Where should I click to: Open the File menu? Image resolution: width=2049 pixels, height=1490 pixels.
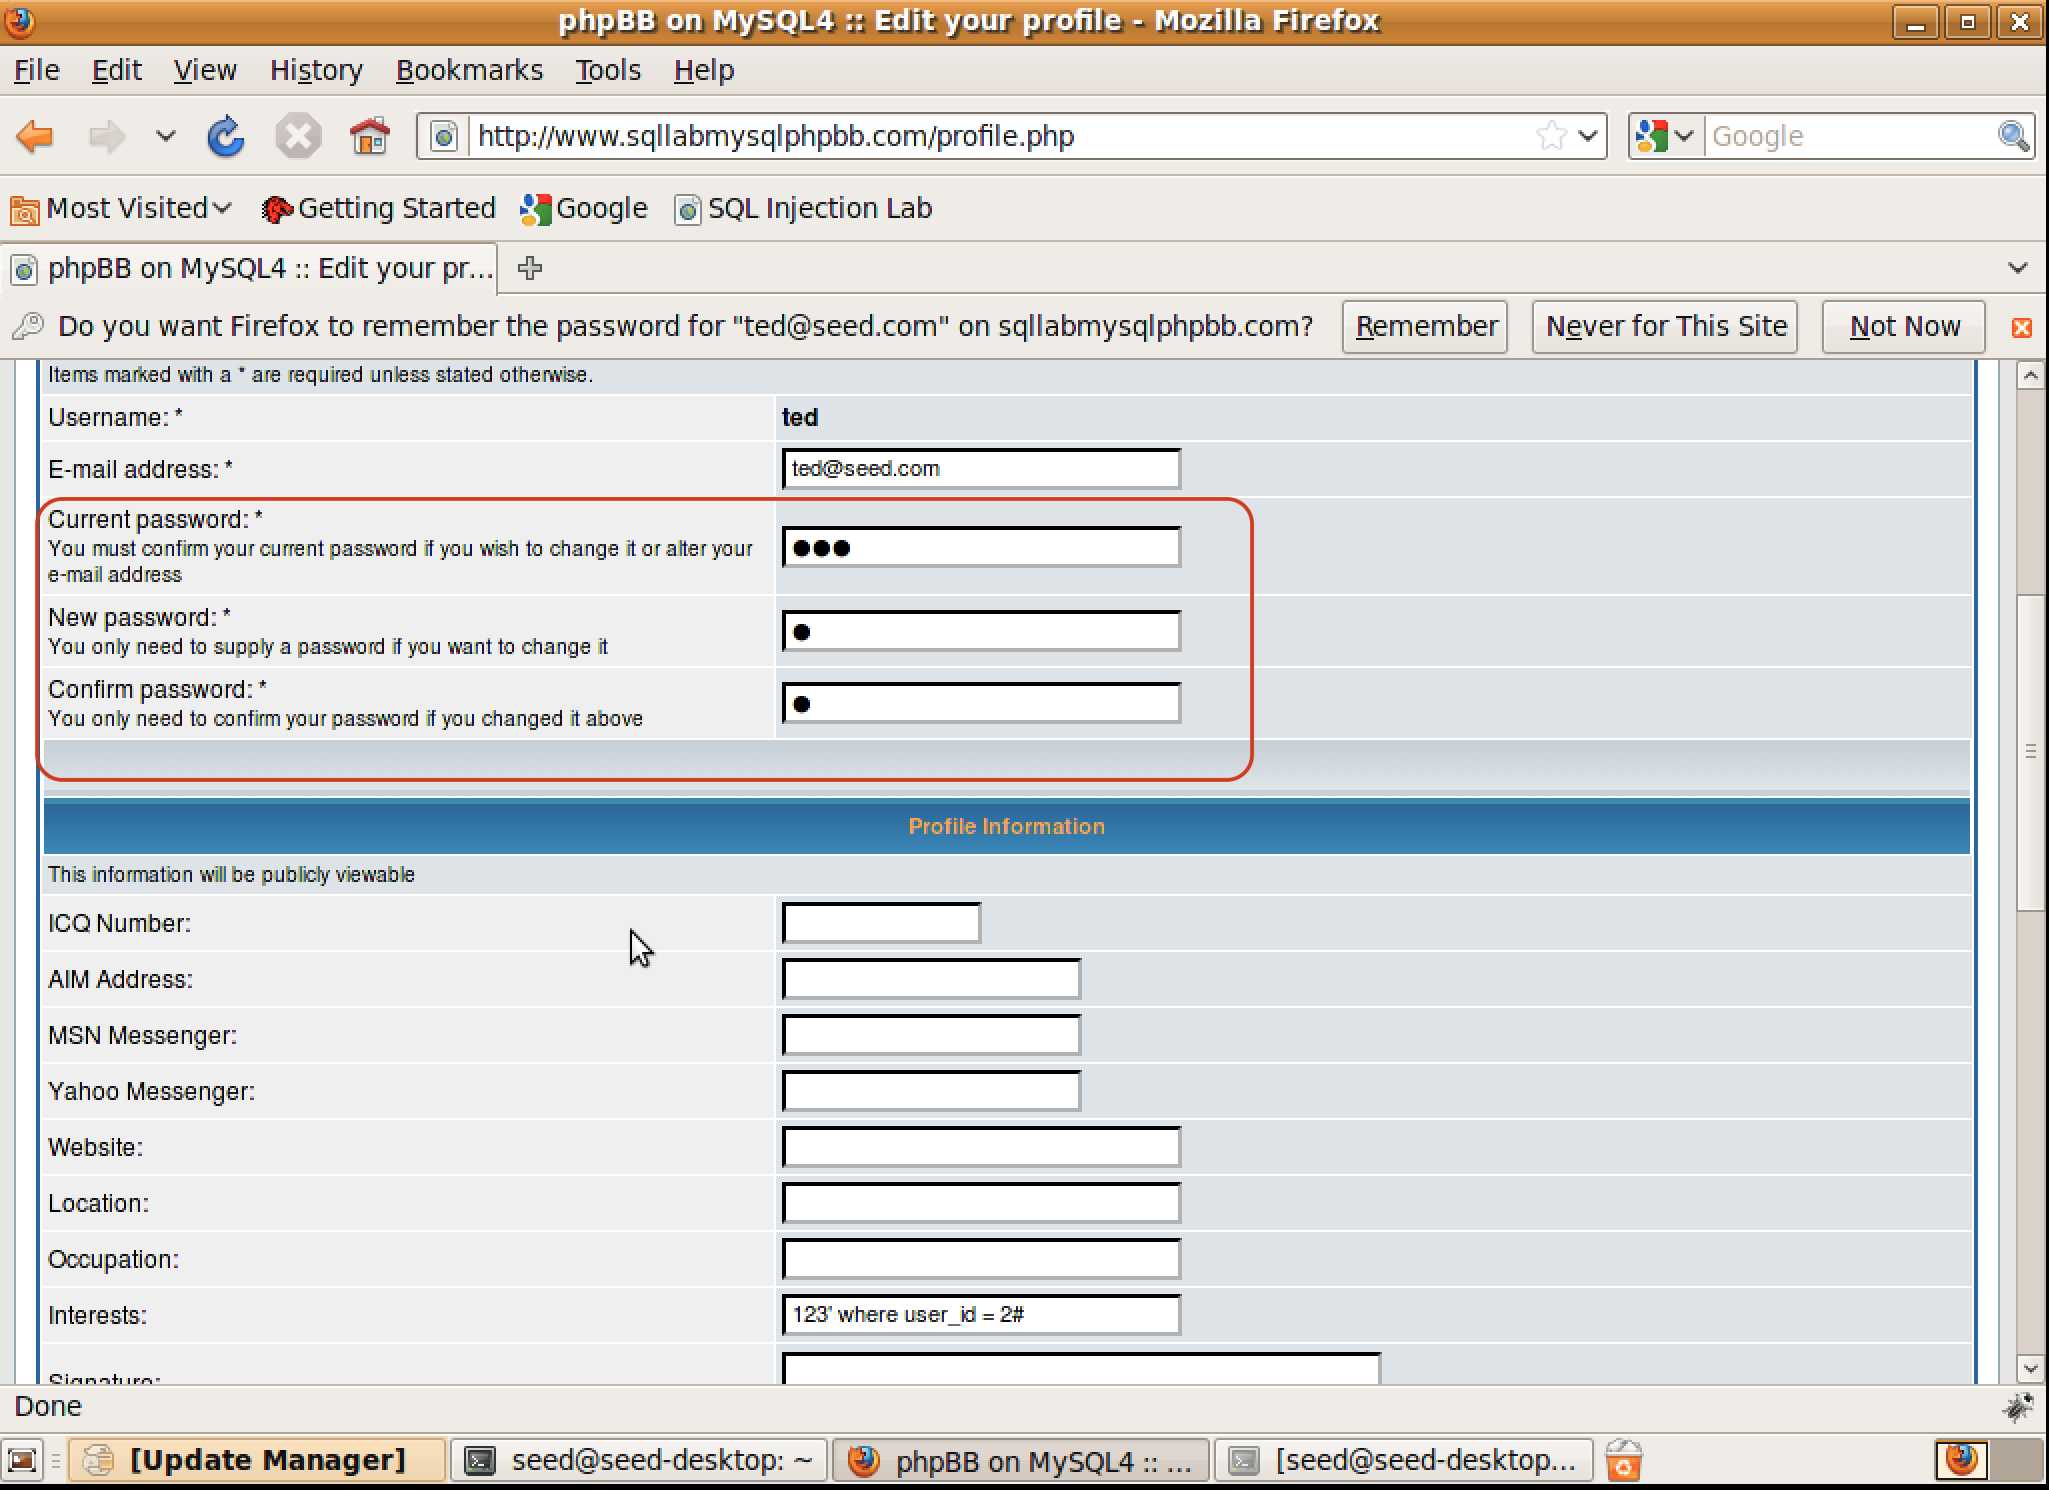[x=36, y=70]
